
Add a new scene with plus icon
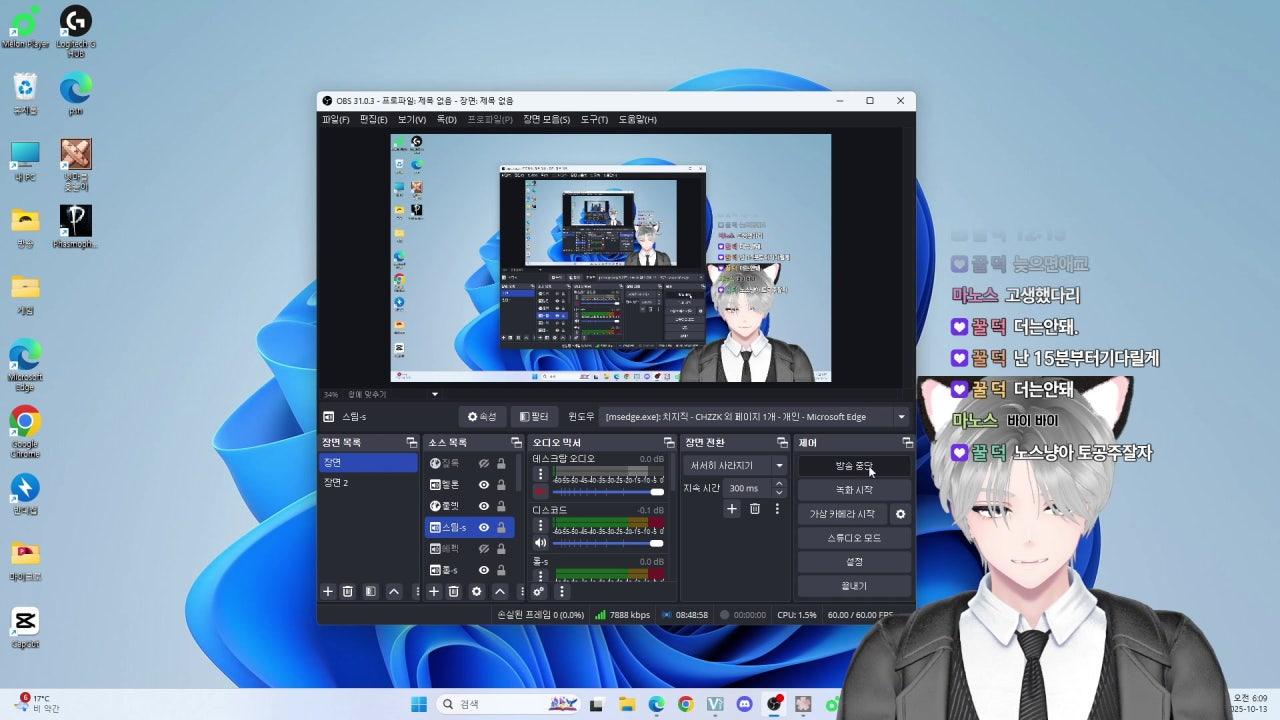click(x=327, y=591)
